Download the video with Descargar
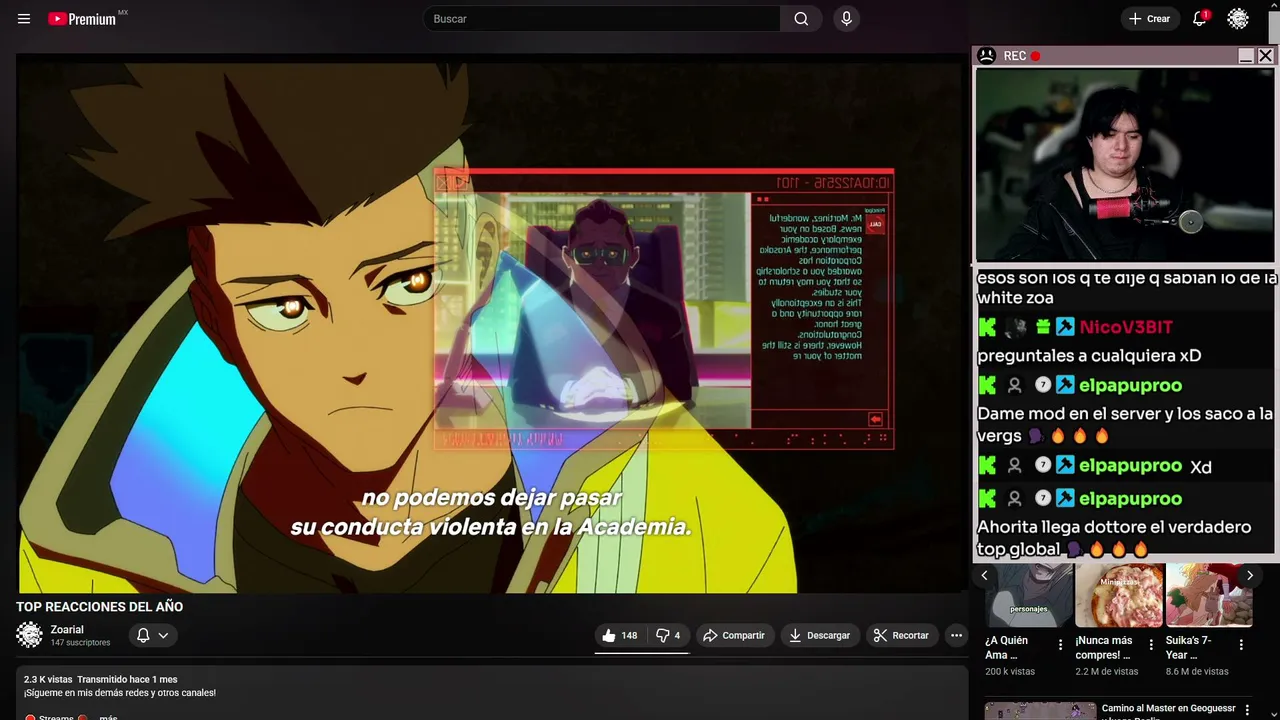The height and width of the screenshot is (720, 1280). [819, 635]
